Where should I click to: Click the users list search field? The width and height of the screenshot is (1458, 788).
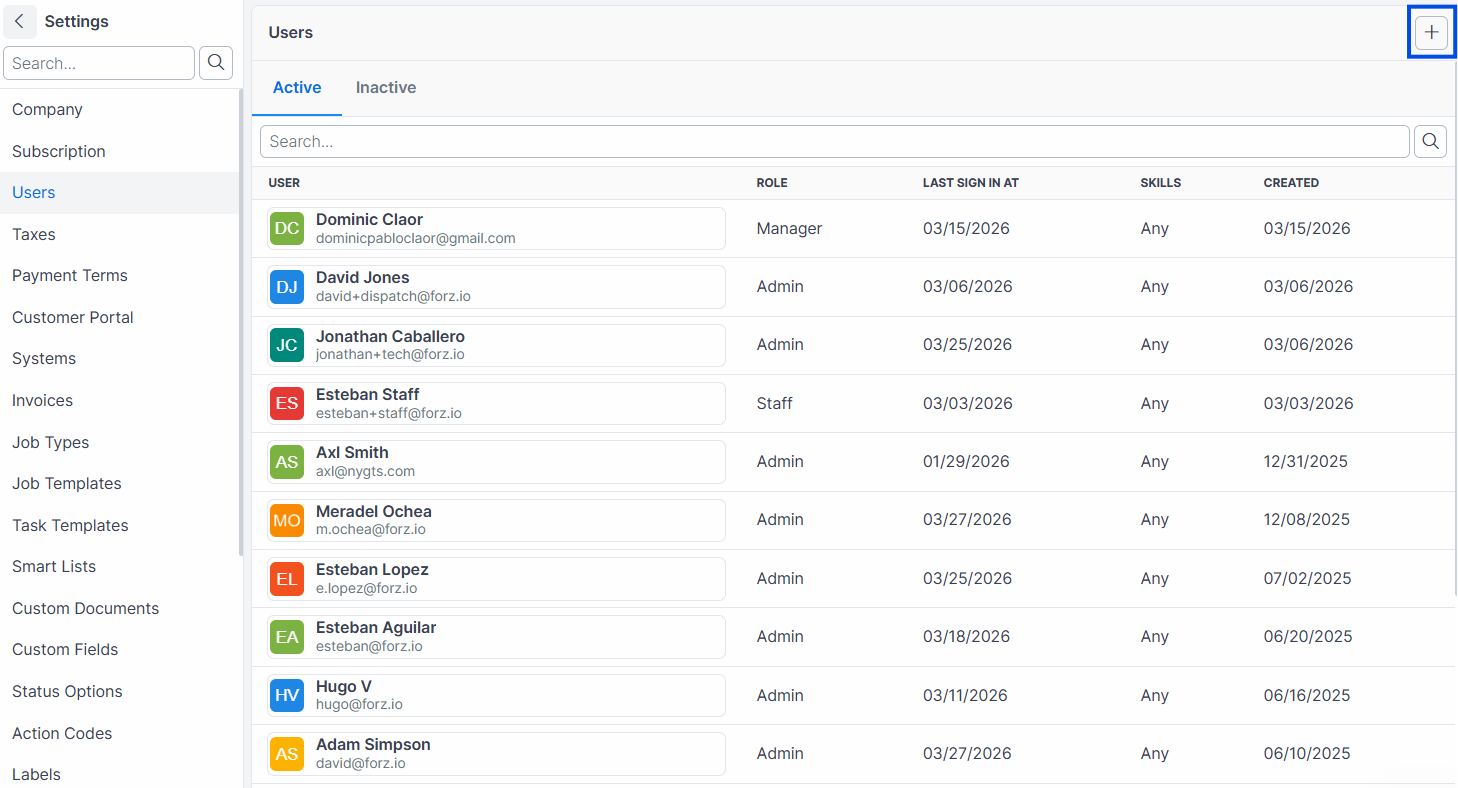tap(835, 141)
